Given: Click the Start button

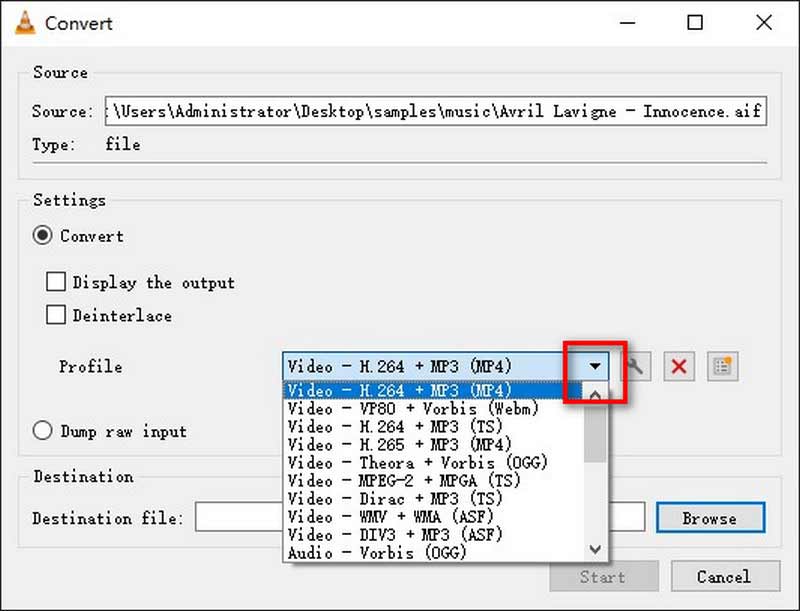Looking at the screenshot, I should [604, 576].
